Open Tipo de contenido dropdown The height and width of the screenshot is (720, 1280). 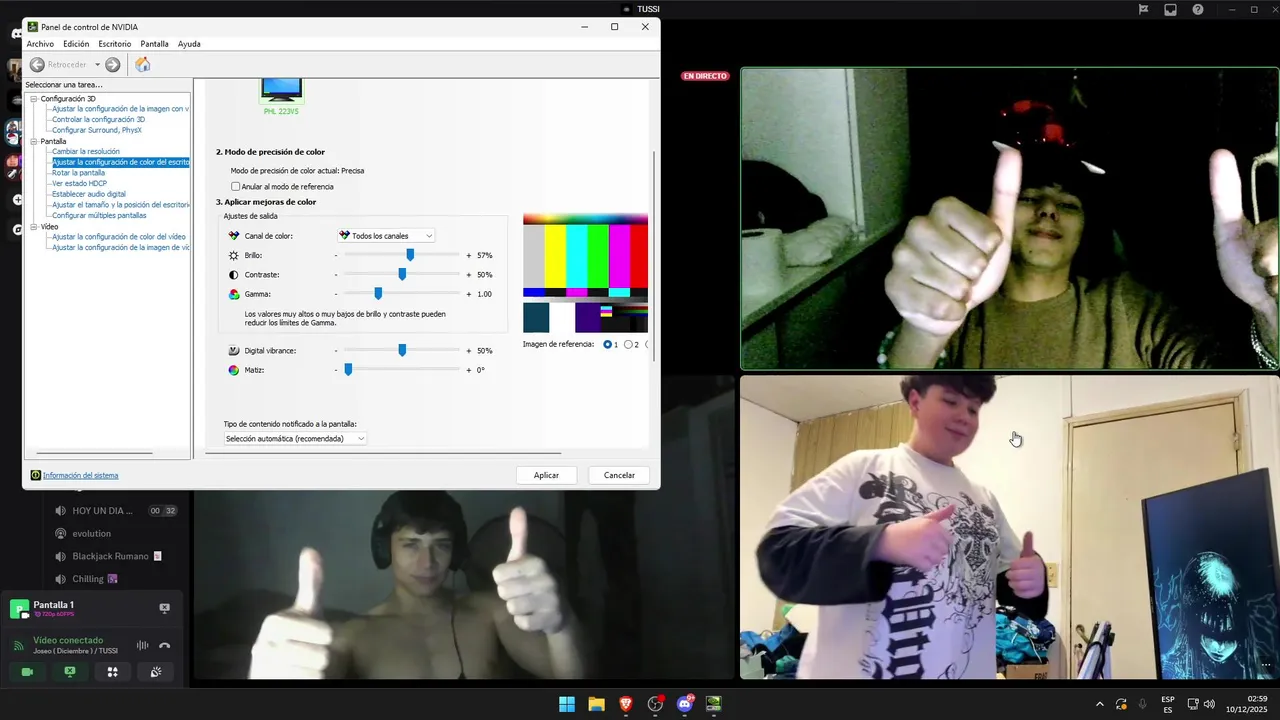[295, 438]
